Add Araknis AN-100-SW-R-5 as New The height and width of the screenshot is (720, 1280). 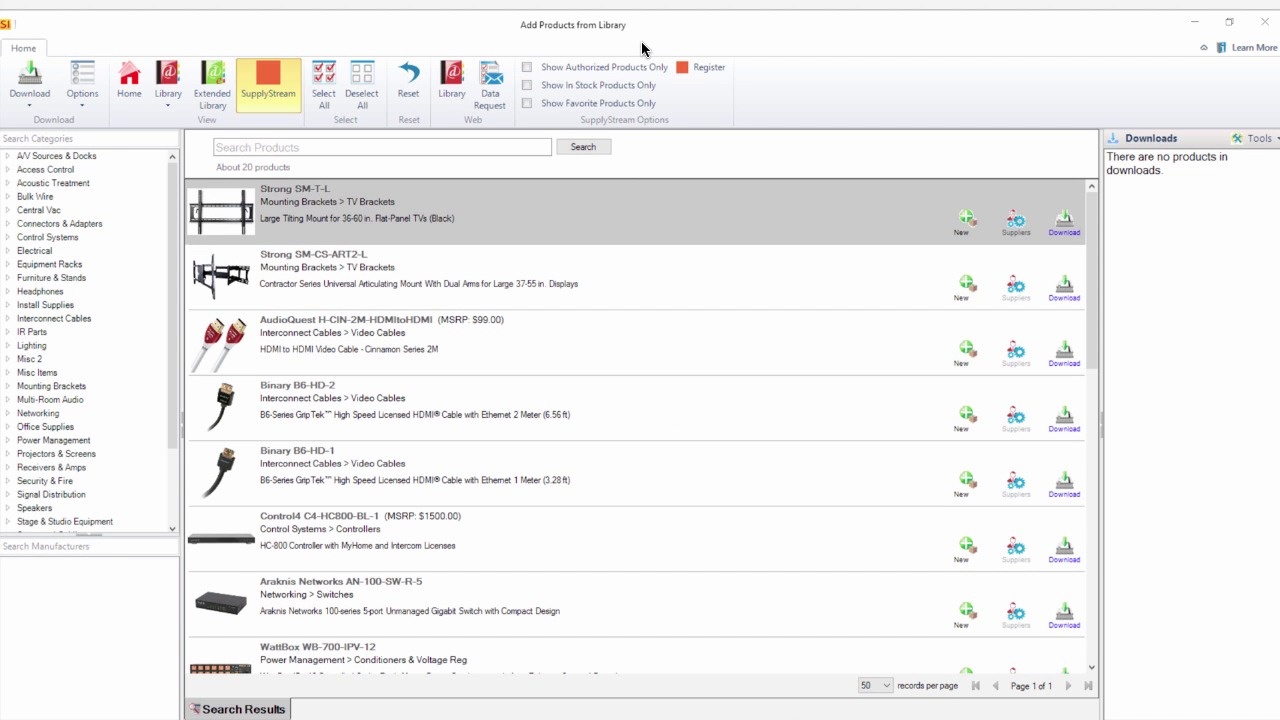pyautogui.click(x=965, y=615)
